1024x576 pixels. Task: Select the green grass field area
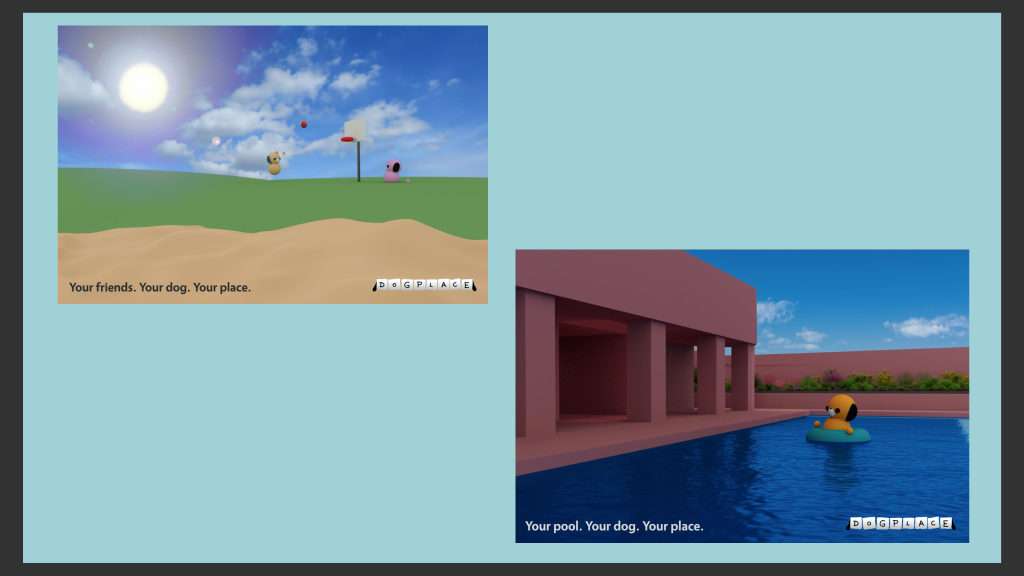click(200, 200)
